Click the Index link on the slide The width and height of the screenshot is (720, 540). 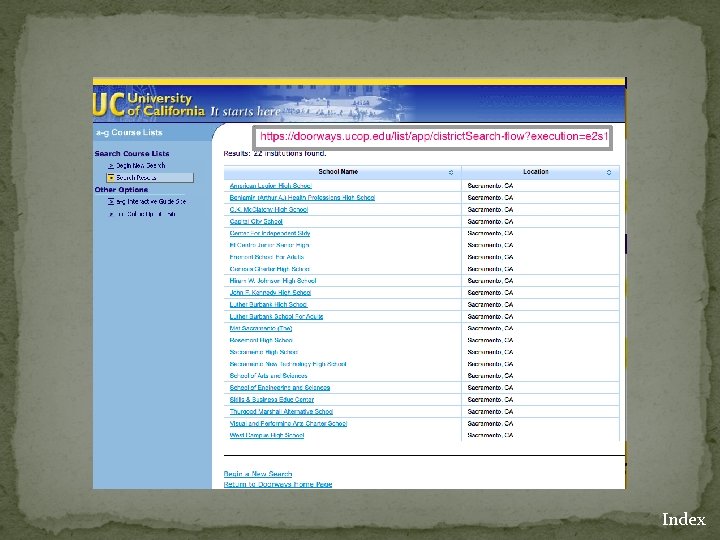[x=683, y=519]
